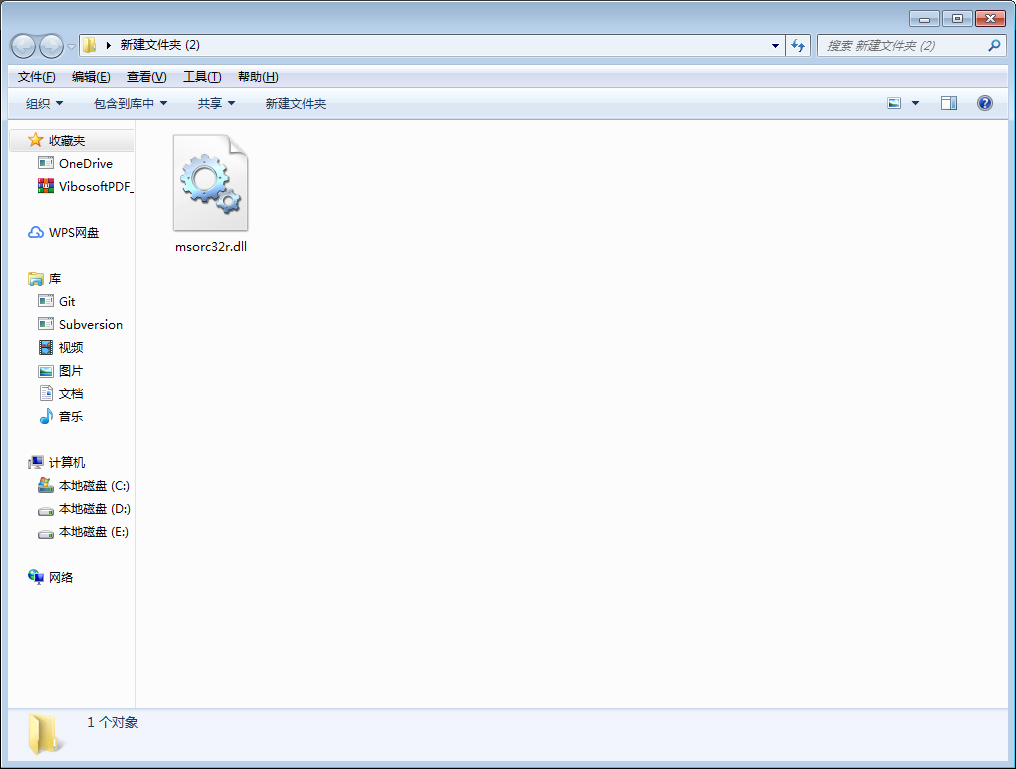Select the msorc32r.dll file icon
This screenshot has width=1016, height=769.
tap(210, 184)
